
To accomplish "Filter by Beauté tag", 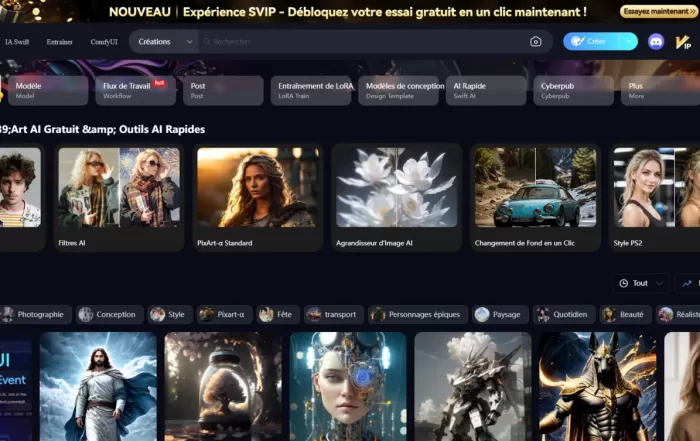I will [x=625, y=314].
